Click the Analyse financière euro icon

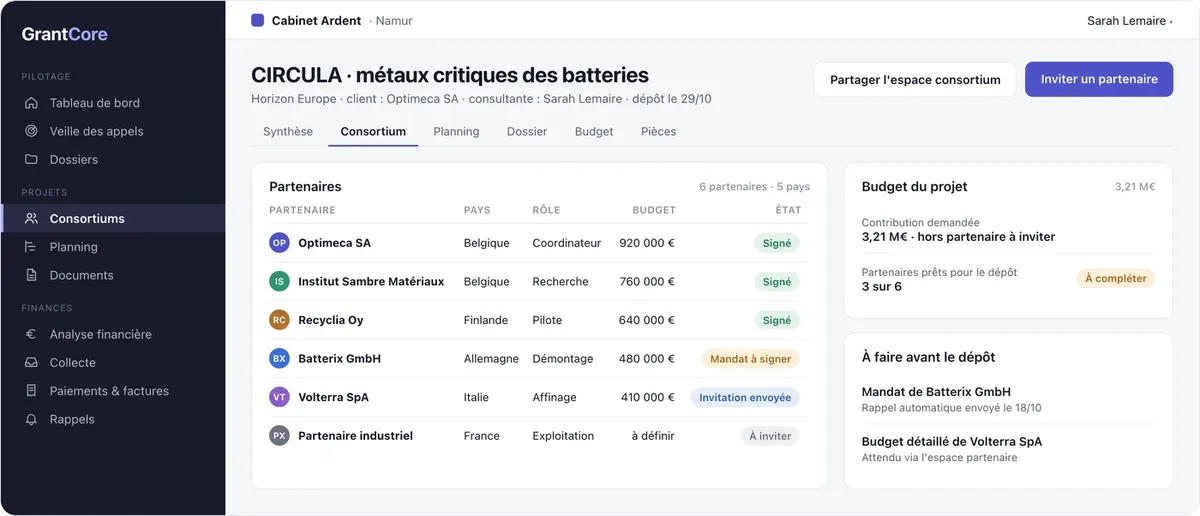[32, 334]
